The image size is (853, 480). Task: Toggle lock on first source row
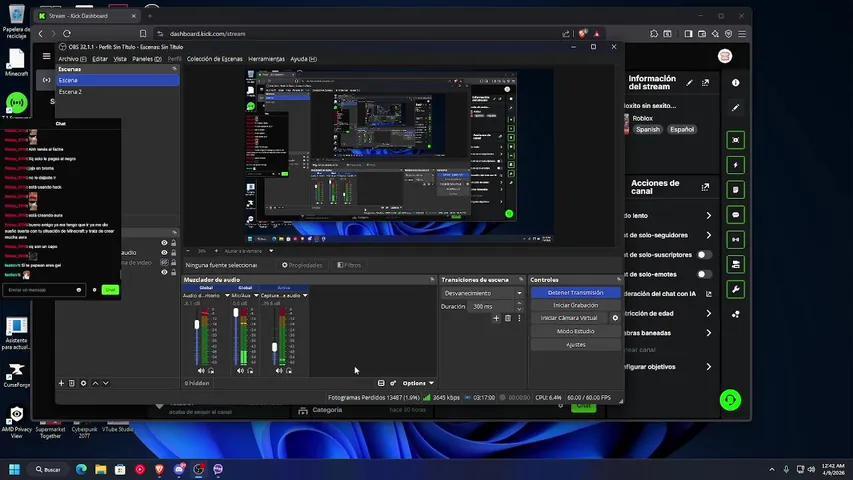coord(174,243)
